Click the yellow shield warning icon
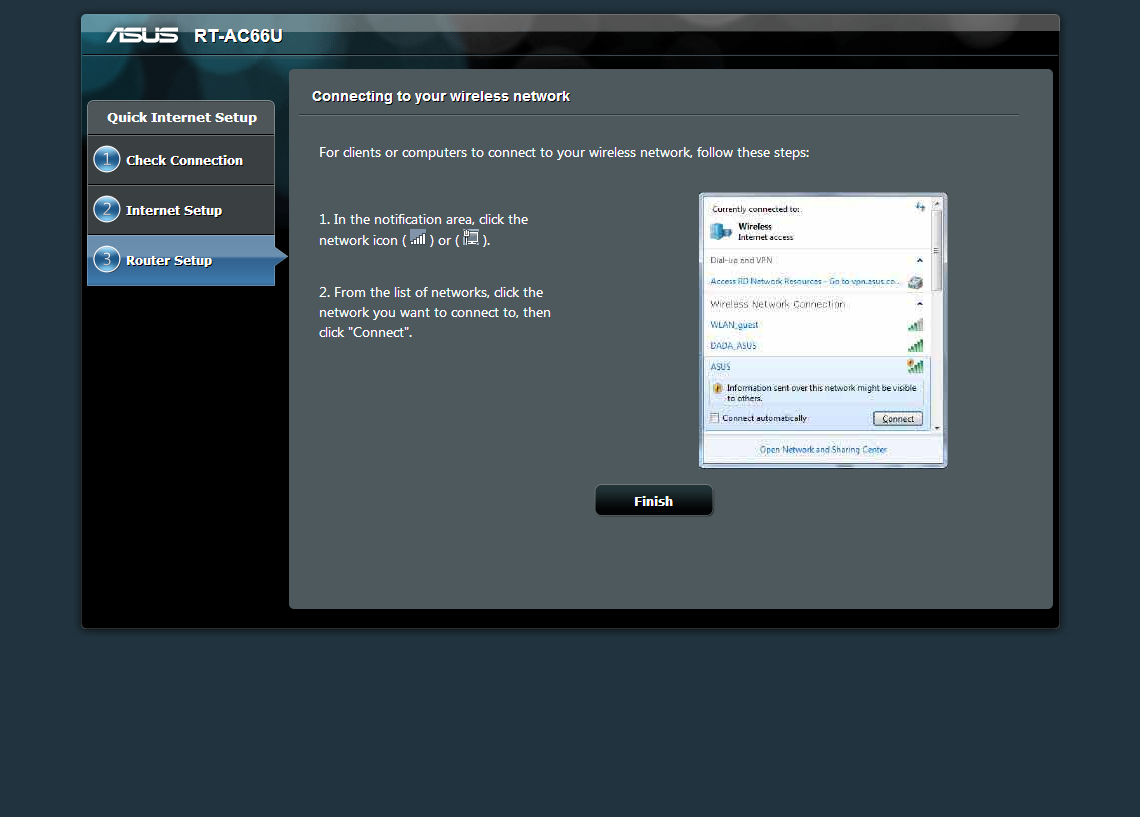 click(717, 388)
